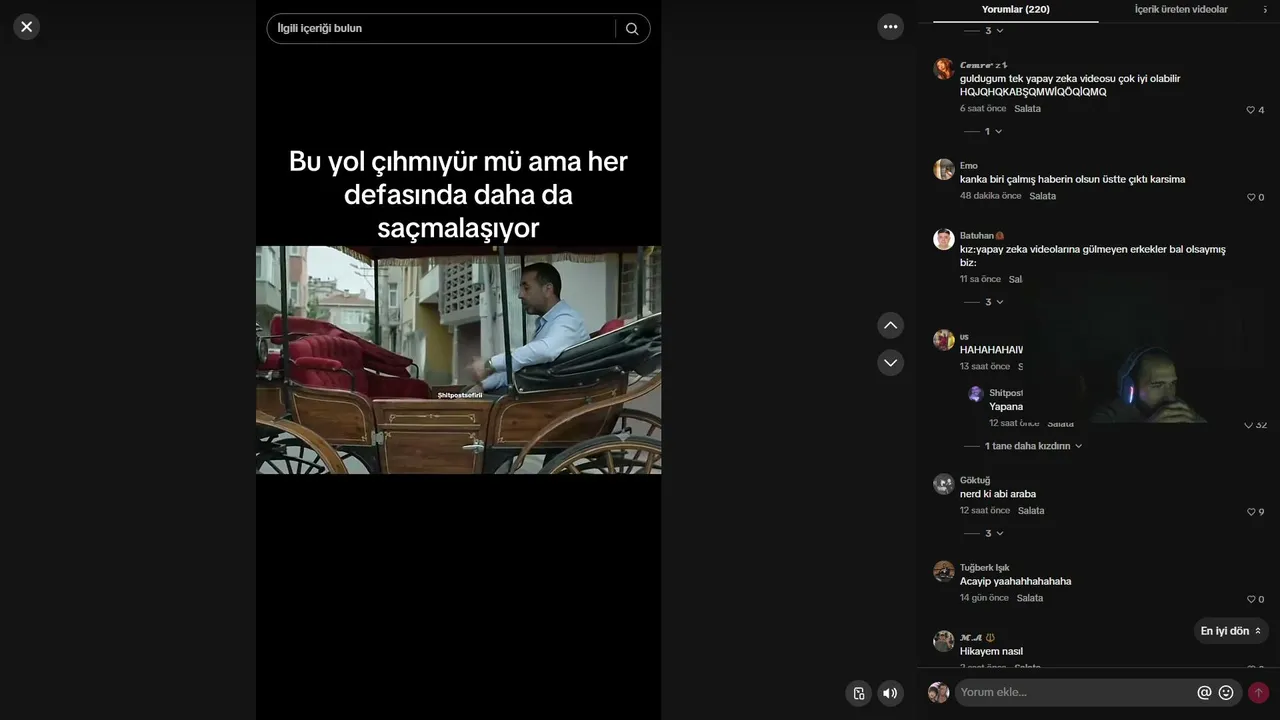The width and height of the screenshot is (1280, 720).
Task: Click 'Salata' reply link under Göktuğ's comment
Action: tap(1031, 511)
